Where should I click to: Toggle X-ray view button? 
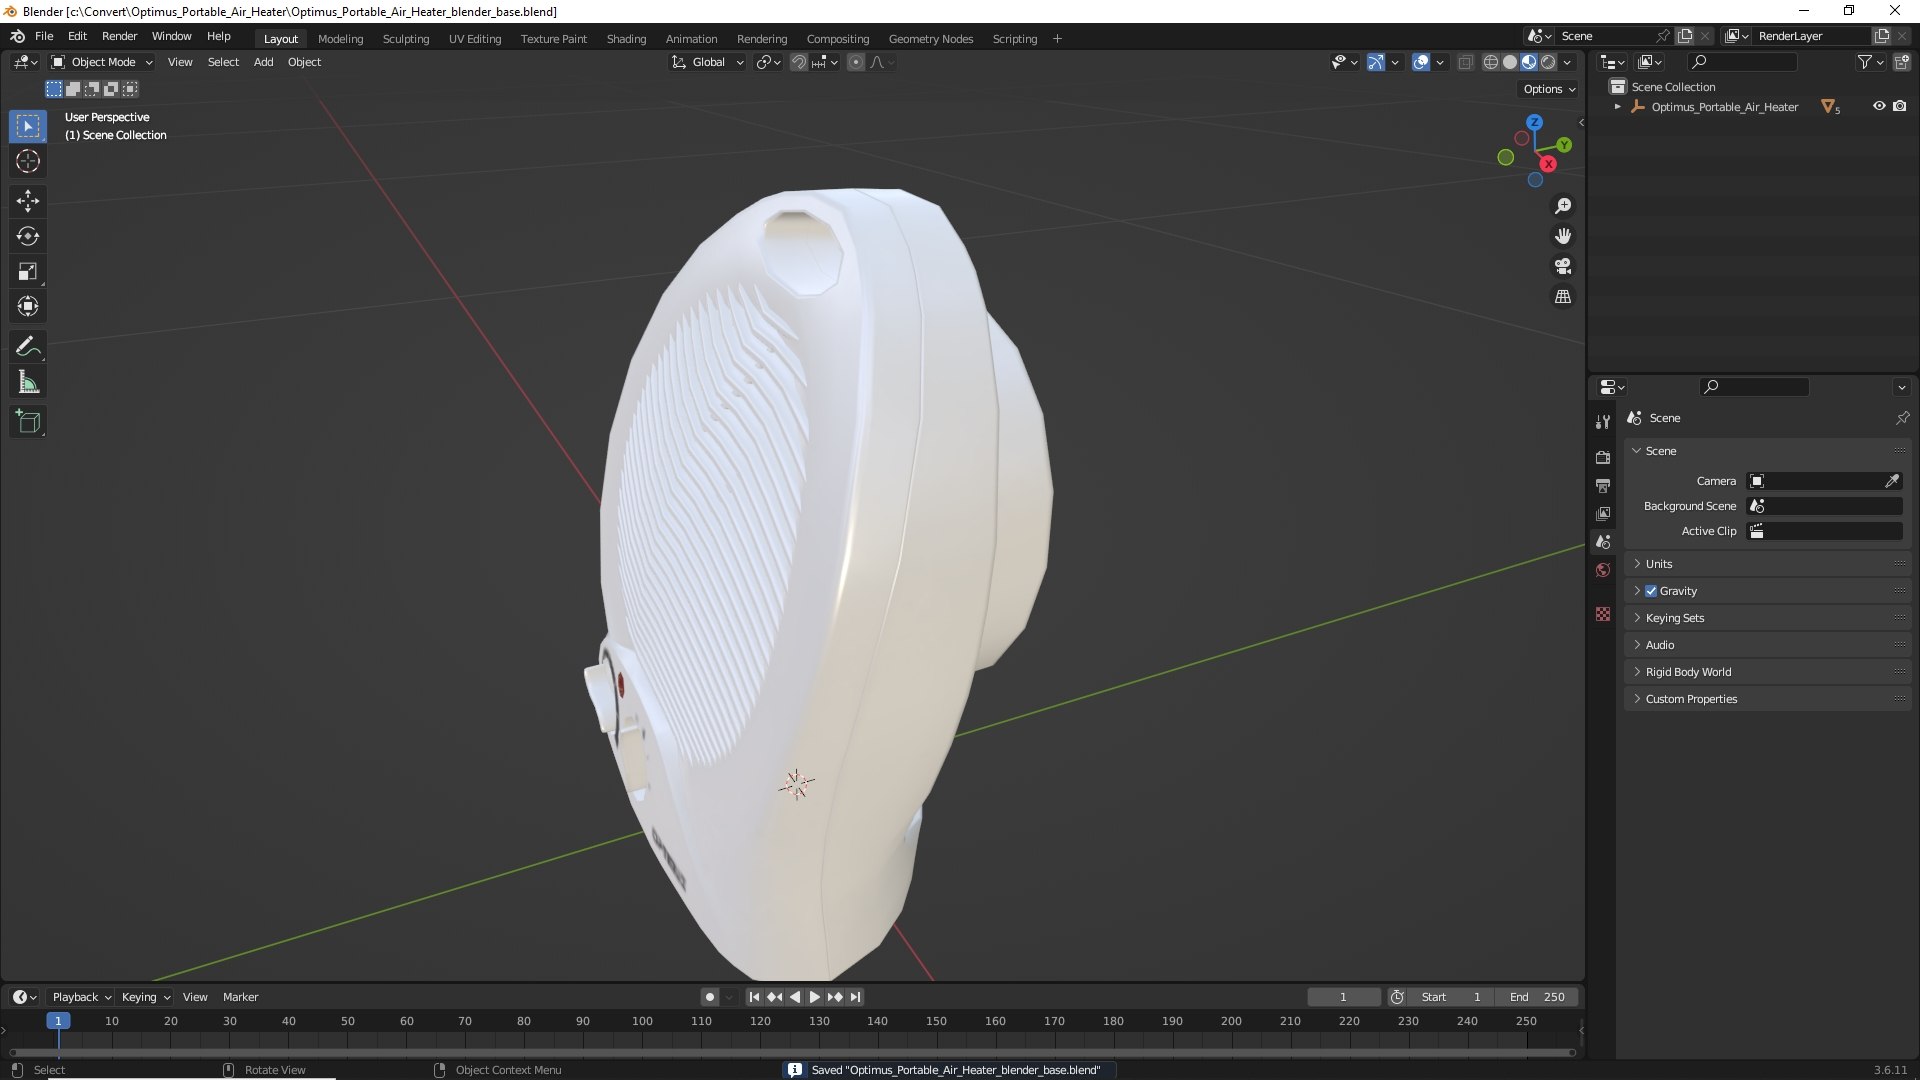coord(1465,62)
